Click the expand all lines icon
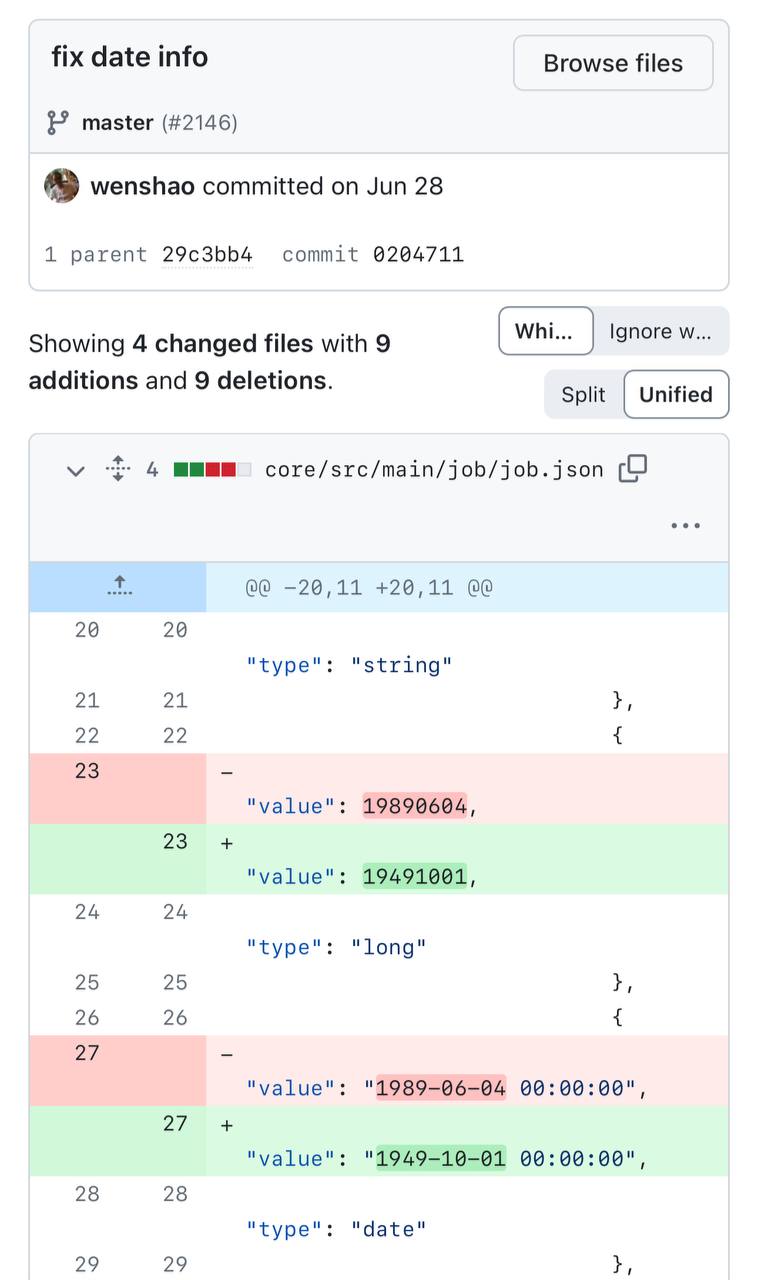The image size is (758, 1280). [x=118, y=469]
